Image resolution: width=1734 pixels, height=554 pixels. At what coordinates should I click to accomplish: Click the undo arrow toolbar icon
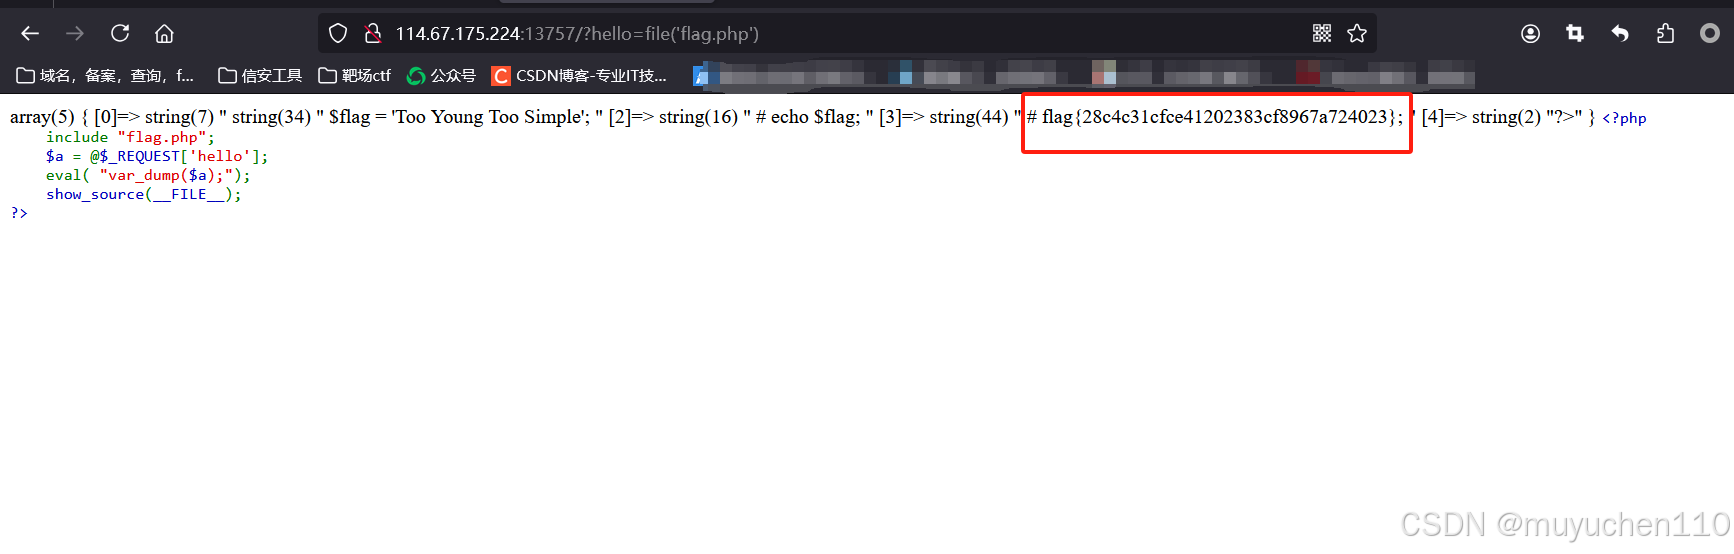coord(1620,34)
